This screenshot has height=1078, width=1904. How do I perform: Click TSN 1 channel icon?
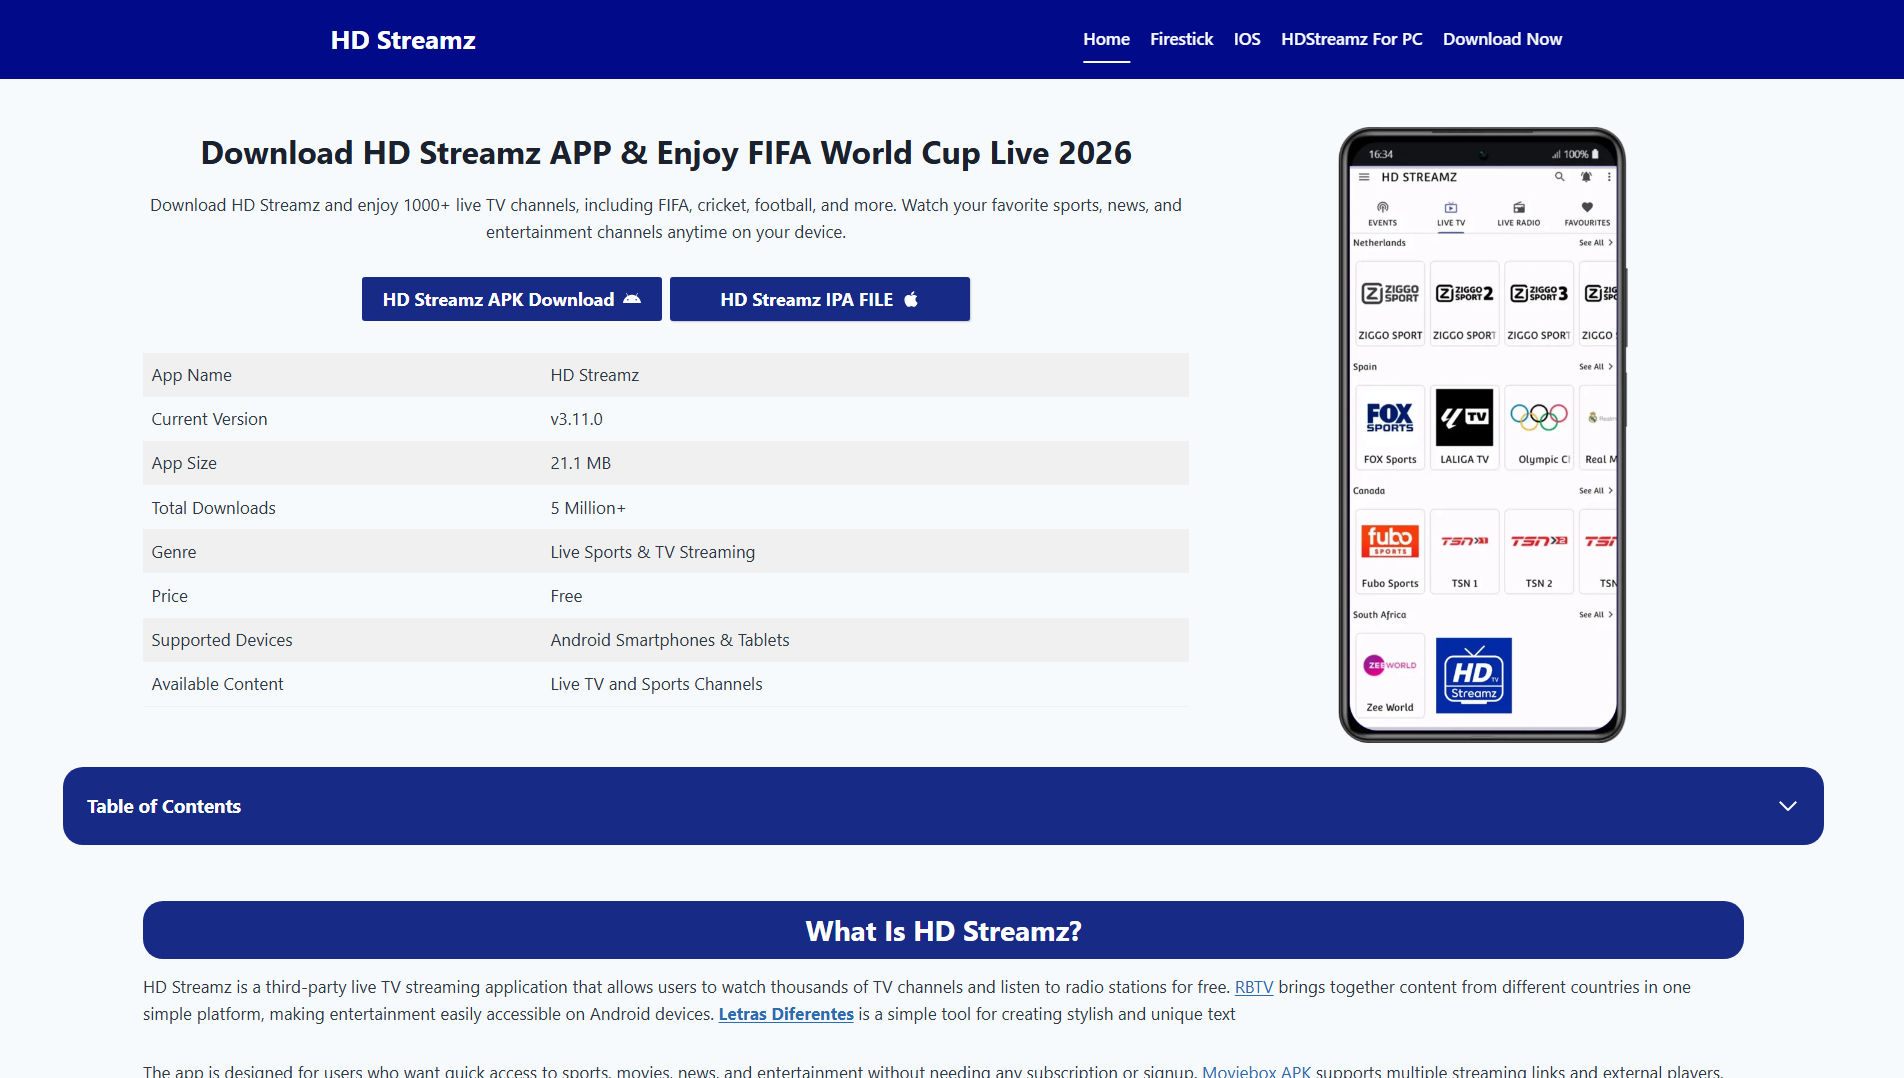[1464, 541]
